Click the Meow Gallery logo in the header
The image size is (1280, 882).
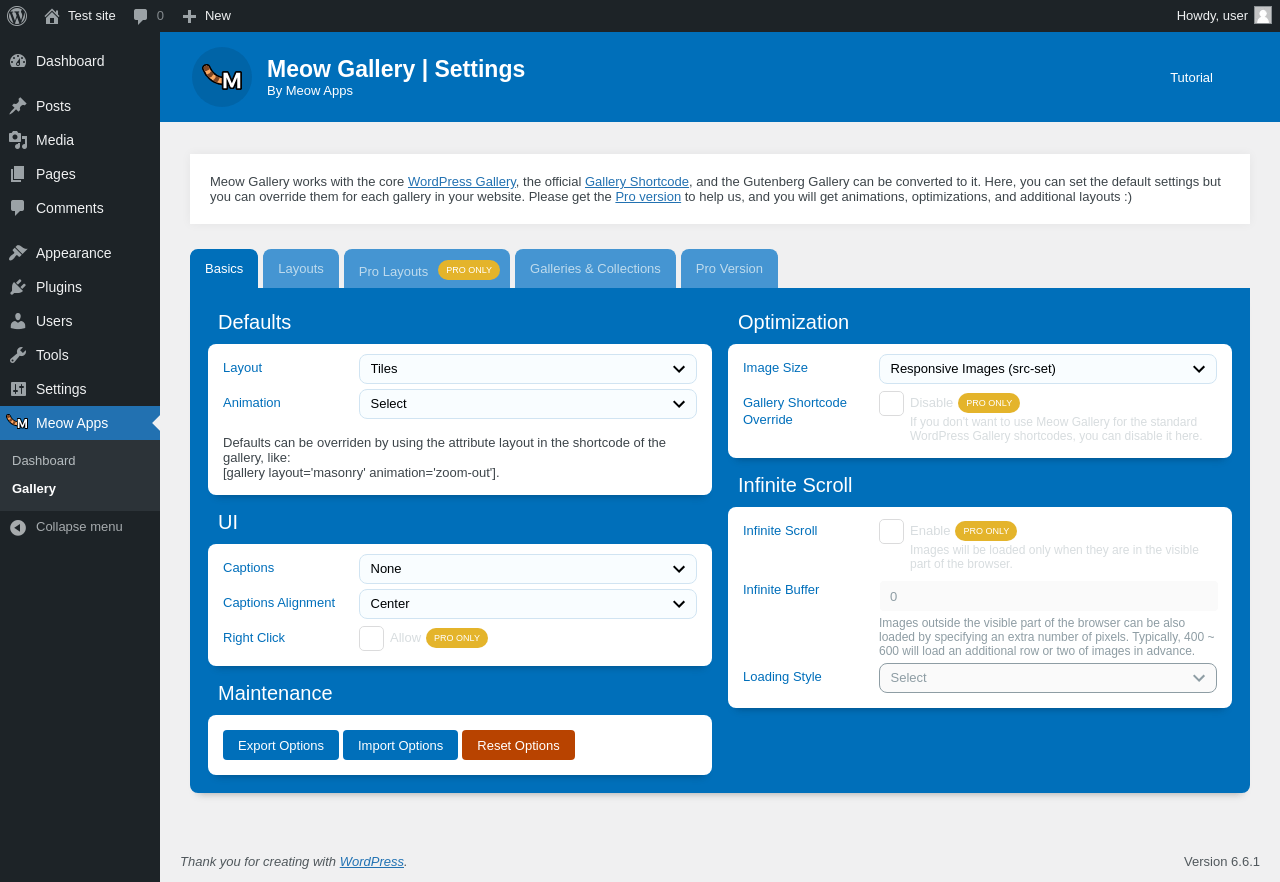pyautogui.click(x=222, y=77)
